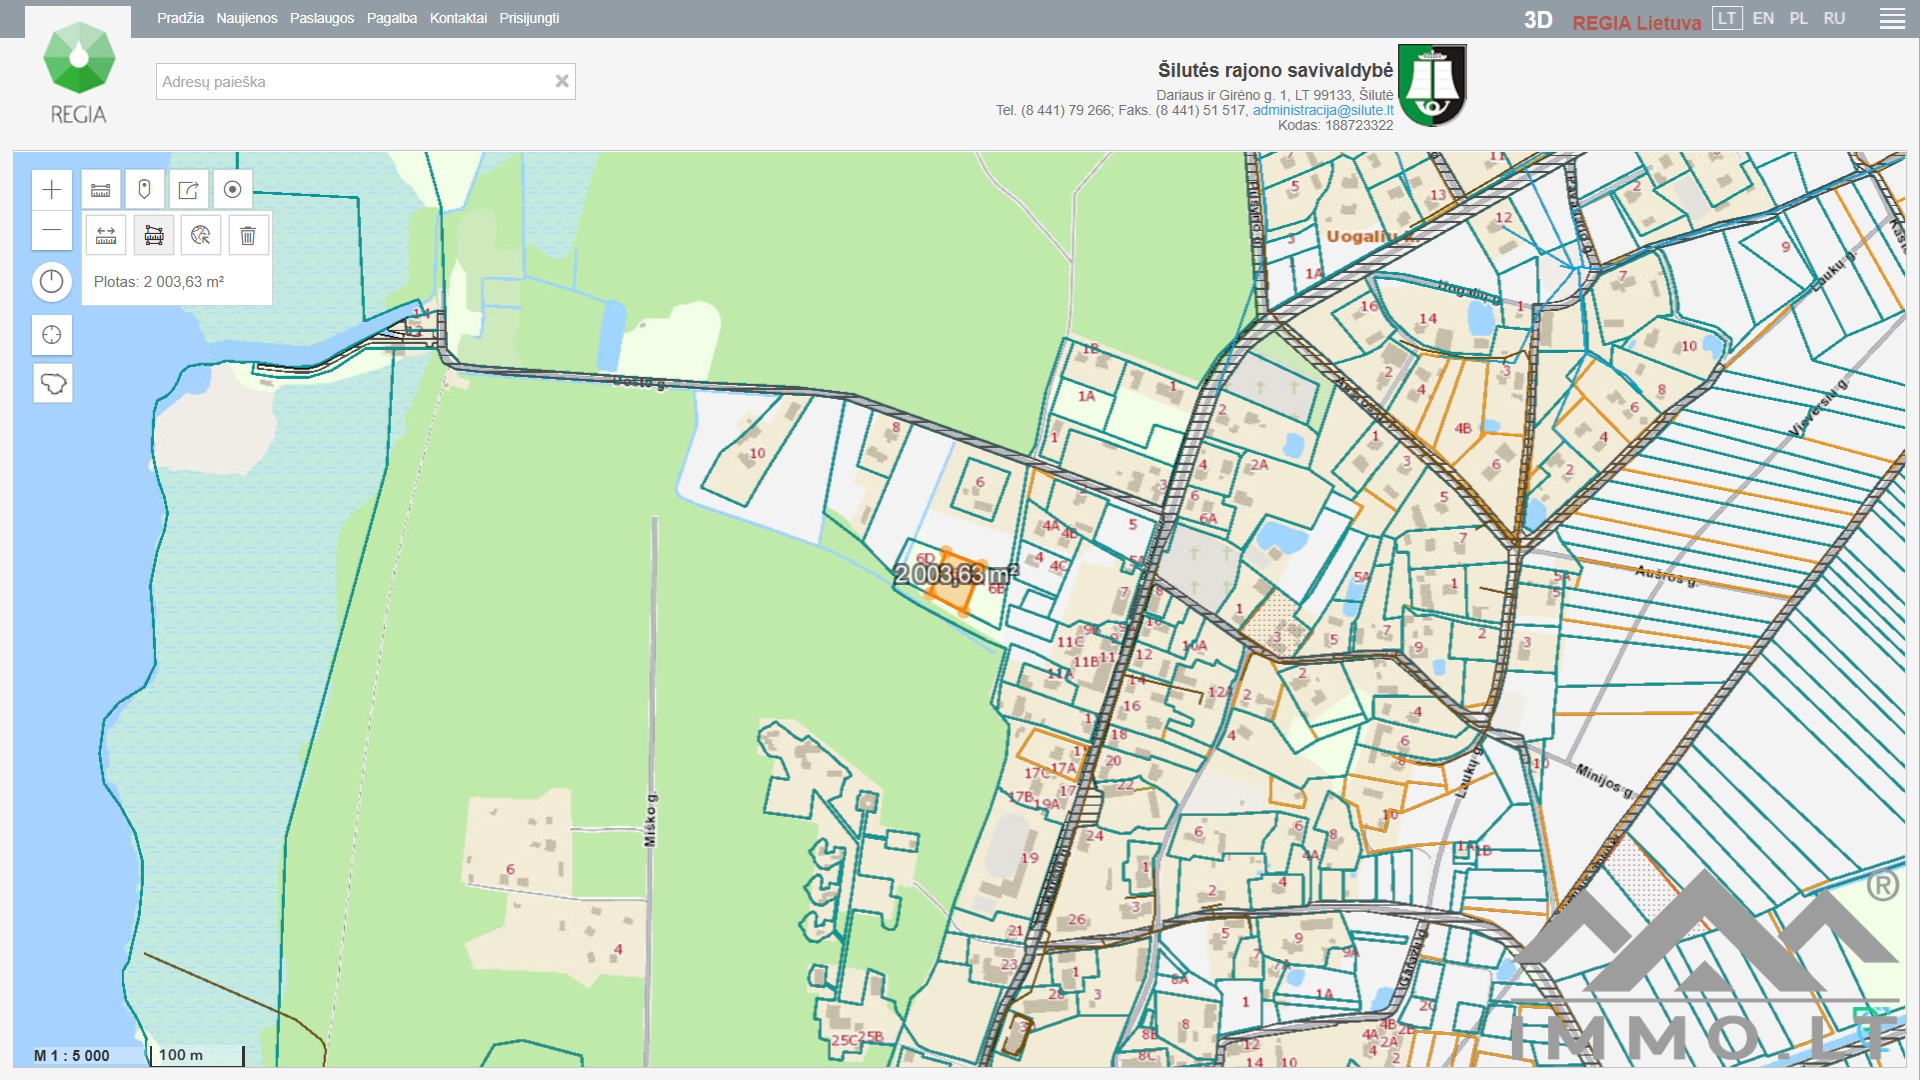Open the share map export icon
1920x1080 pixels.
189,190
